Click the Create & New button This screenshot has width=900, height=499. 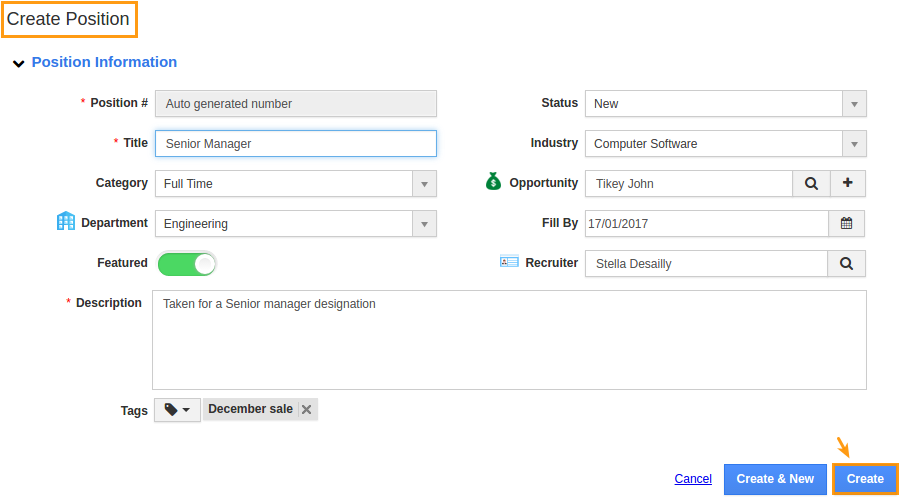(775, 479)
